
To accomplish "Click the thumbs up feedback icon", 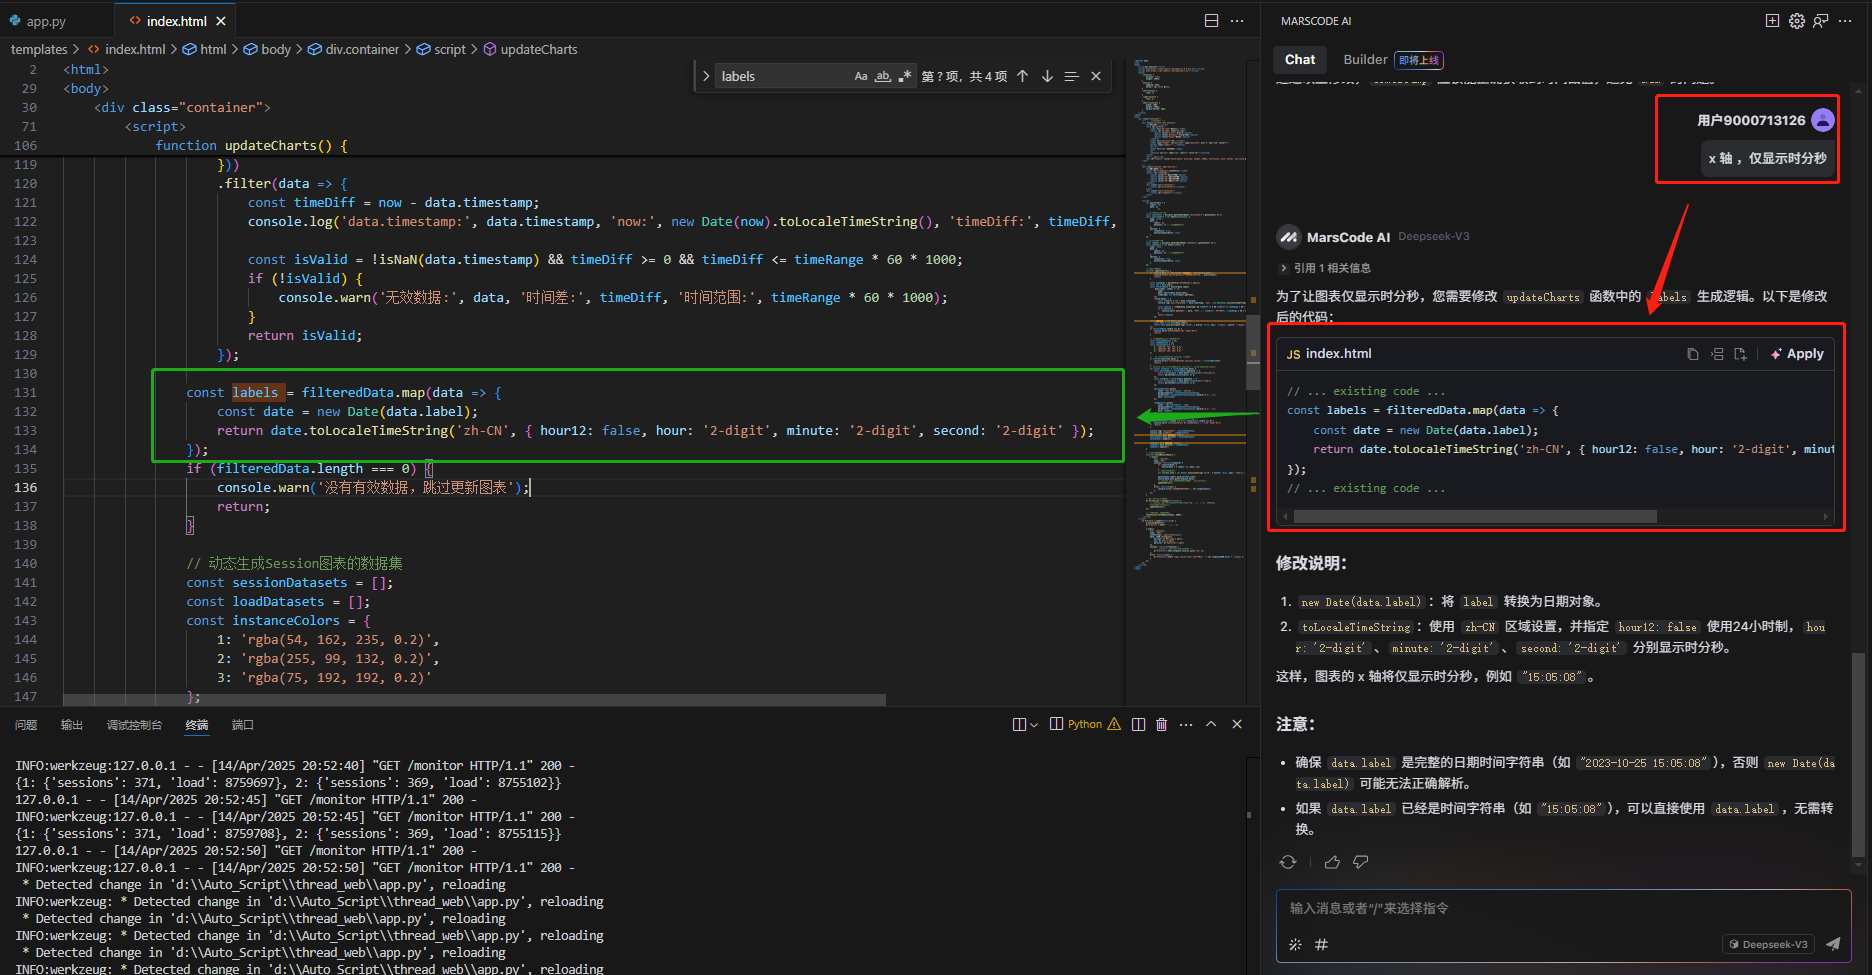I will [1332, 862].
